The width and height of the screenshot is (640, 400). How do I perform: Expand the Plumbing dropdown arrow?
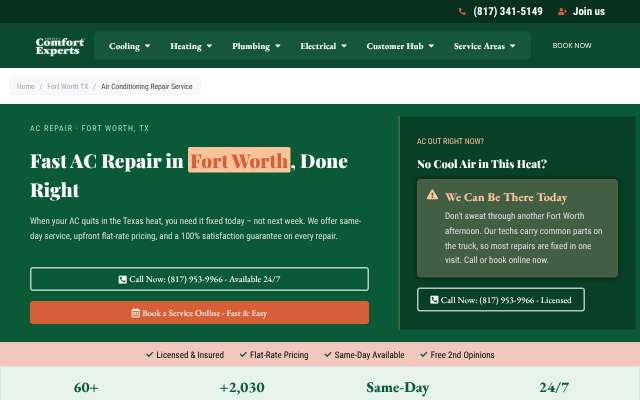tap(278, 46)
